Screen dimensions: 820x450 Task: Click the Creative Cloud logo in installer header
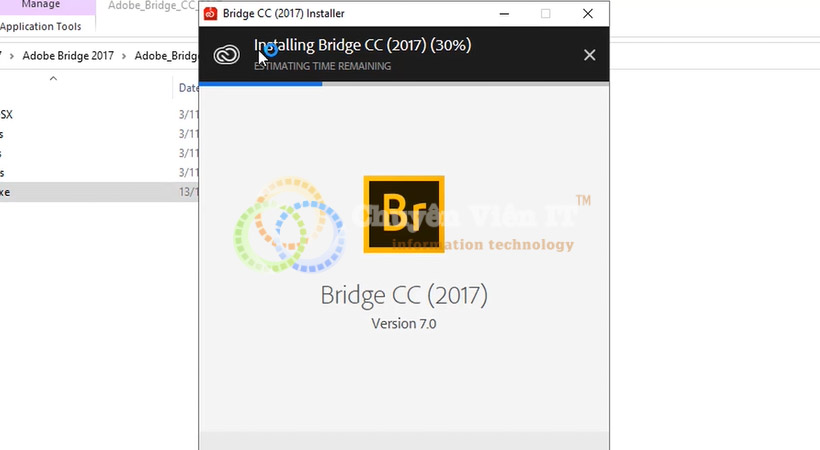pos(226,55)
